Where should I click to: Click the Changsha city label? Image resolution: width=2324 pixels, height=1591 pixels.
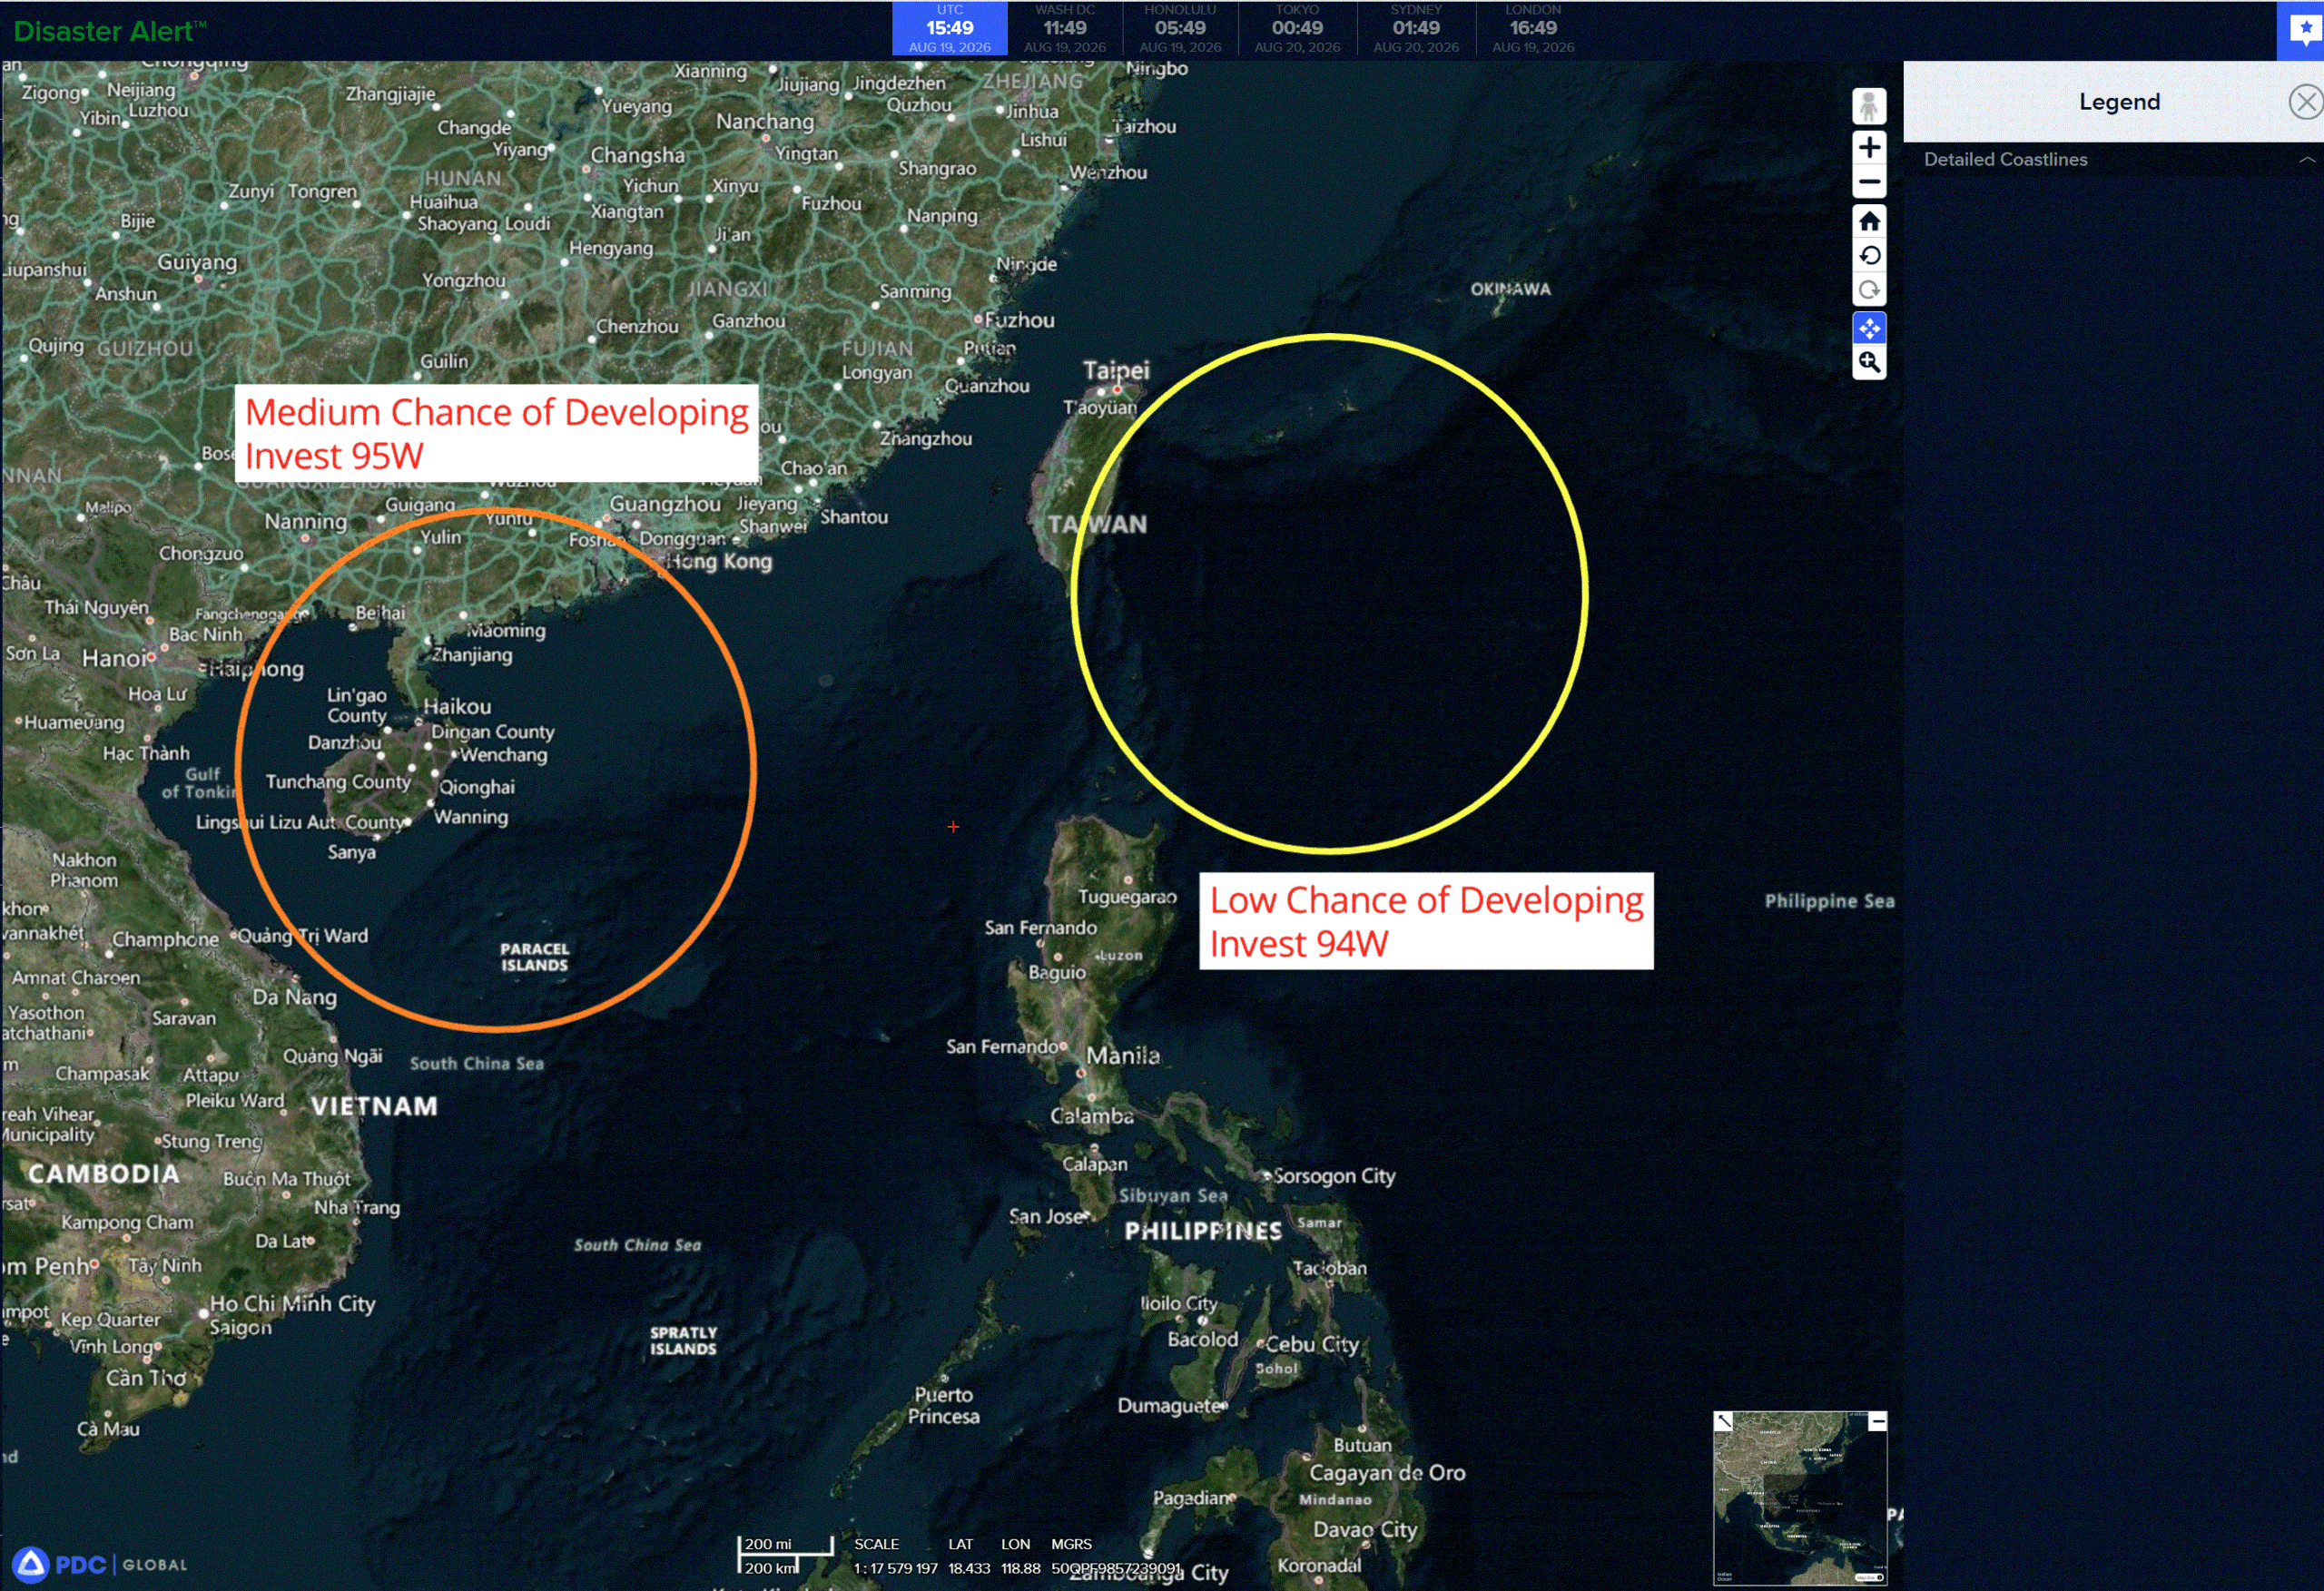click(637, 155)
